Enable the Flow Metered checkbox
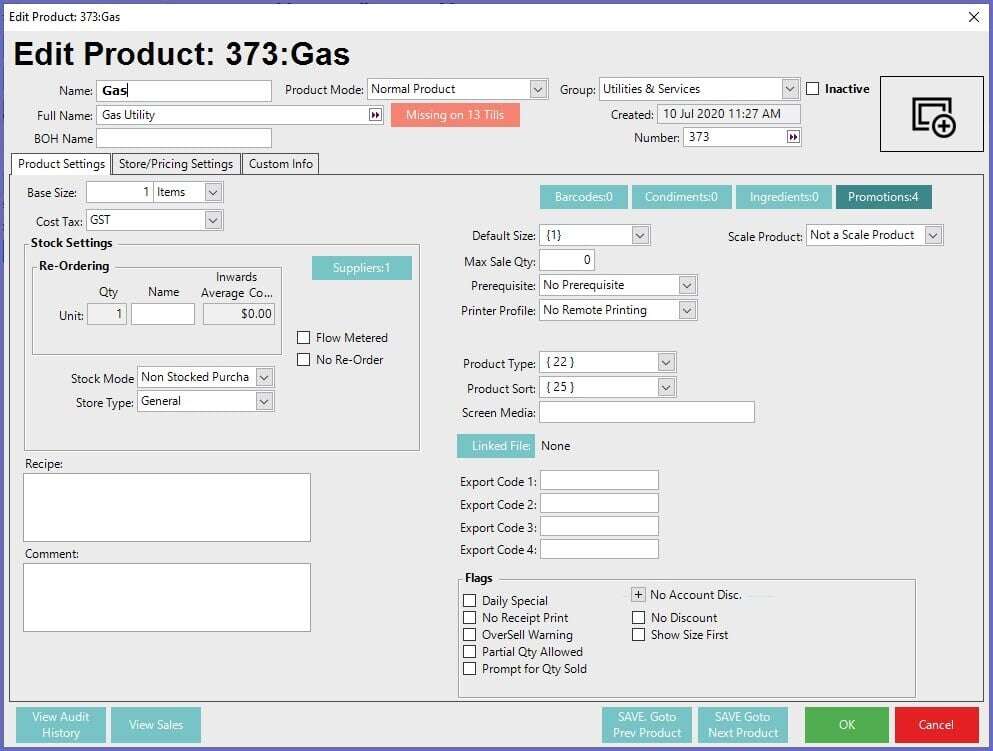 point(304,338)
